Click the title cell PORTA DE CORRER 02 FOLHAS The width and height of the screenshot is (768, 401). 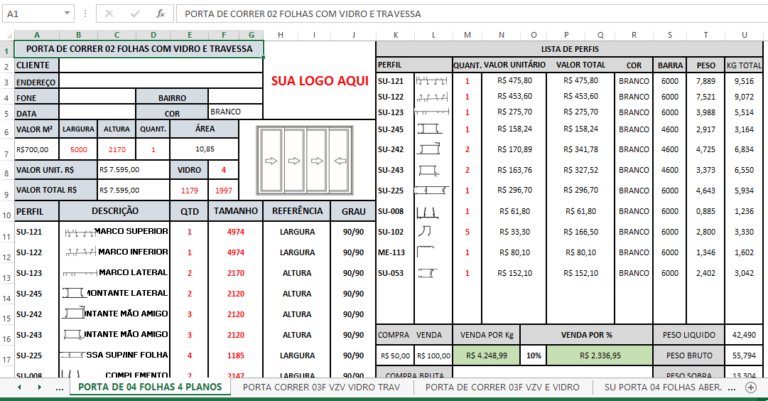[139, 49]
